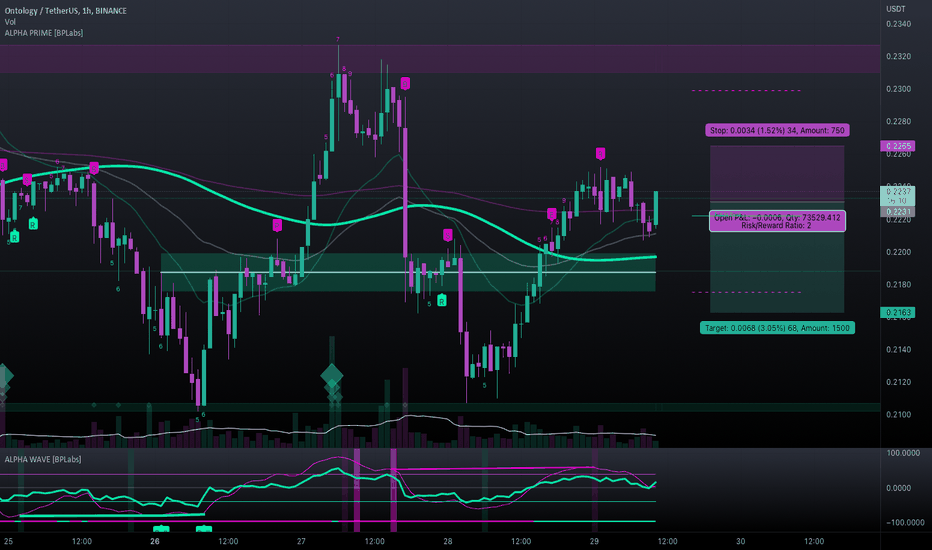
Task: Click the Open P&L Risk/Reward Ratio box
Action: point(777,221)
